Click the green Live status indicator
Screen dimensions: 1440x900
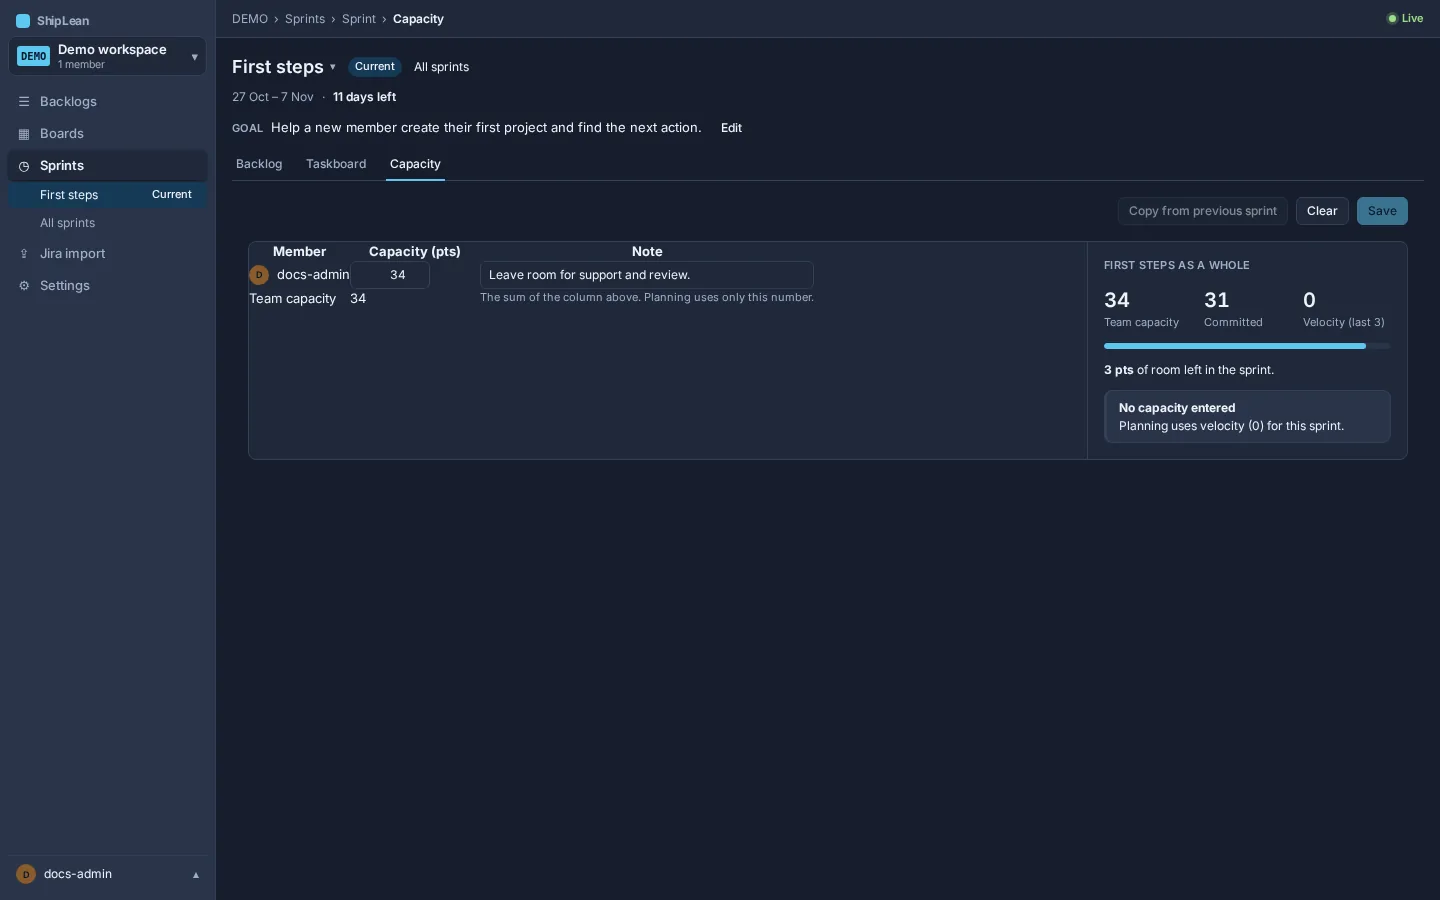[1405, 18]
